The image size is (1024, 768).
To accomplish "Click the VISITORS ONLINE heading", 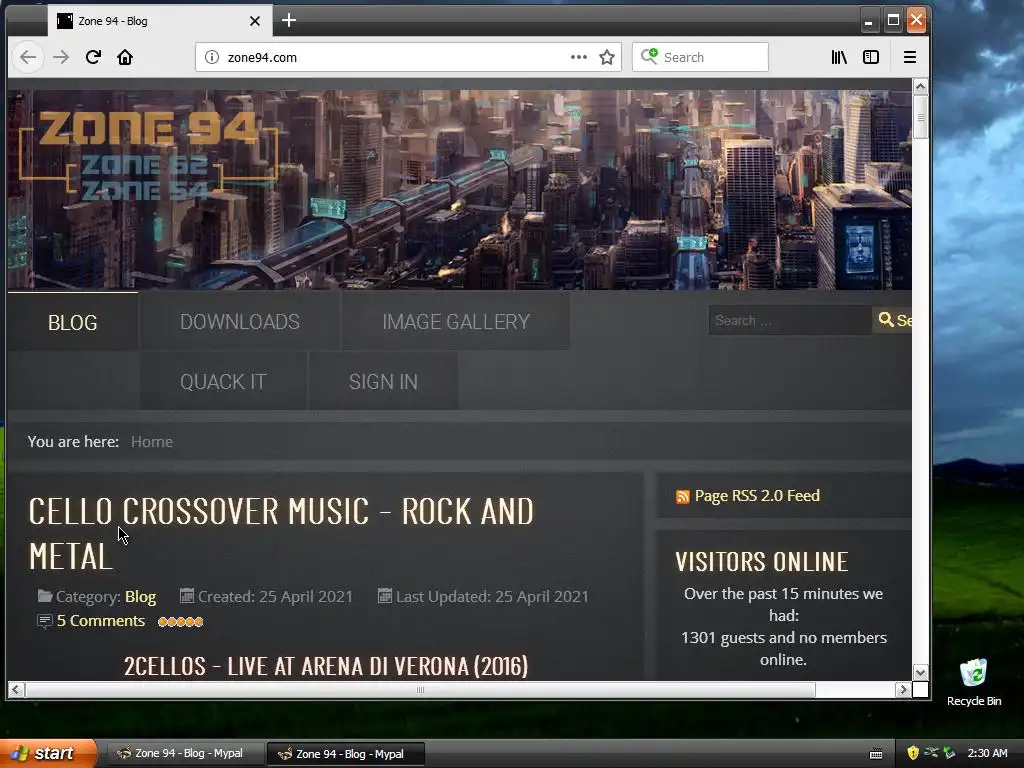I will point(761,562).
